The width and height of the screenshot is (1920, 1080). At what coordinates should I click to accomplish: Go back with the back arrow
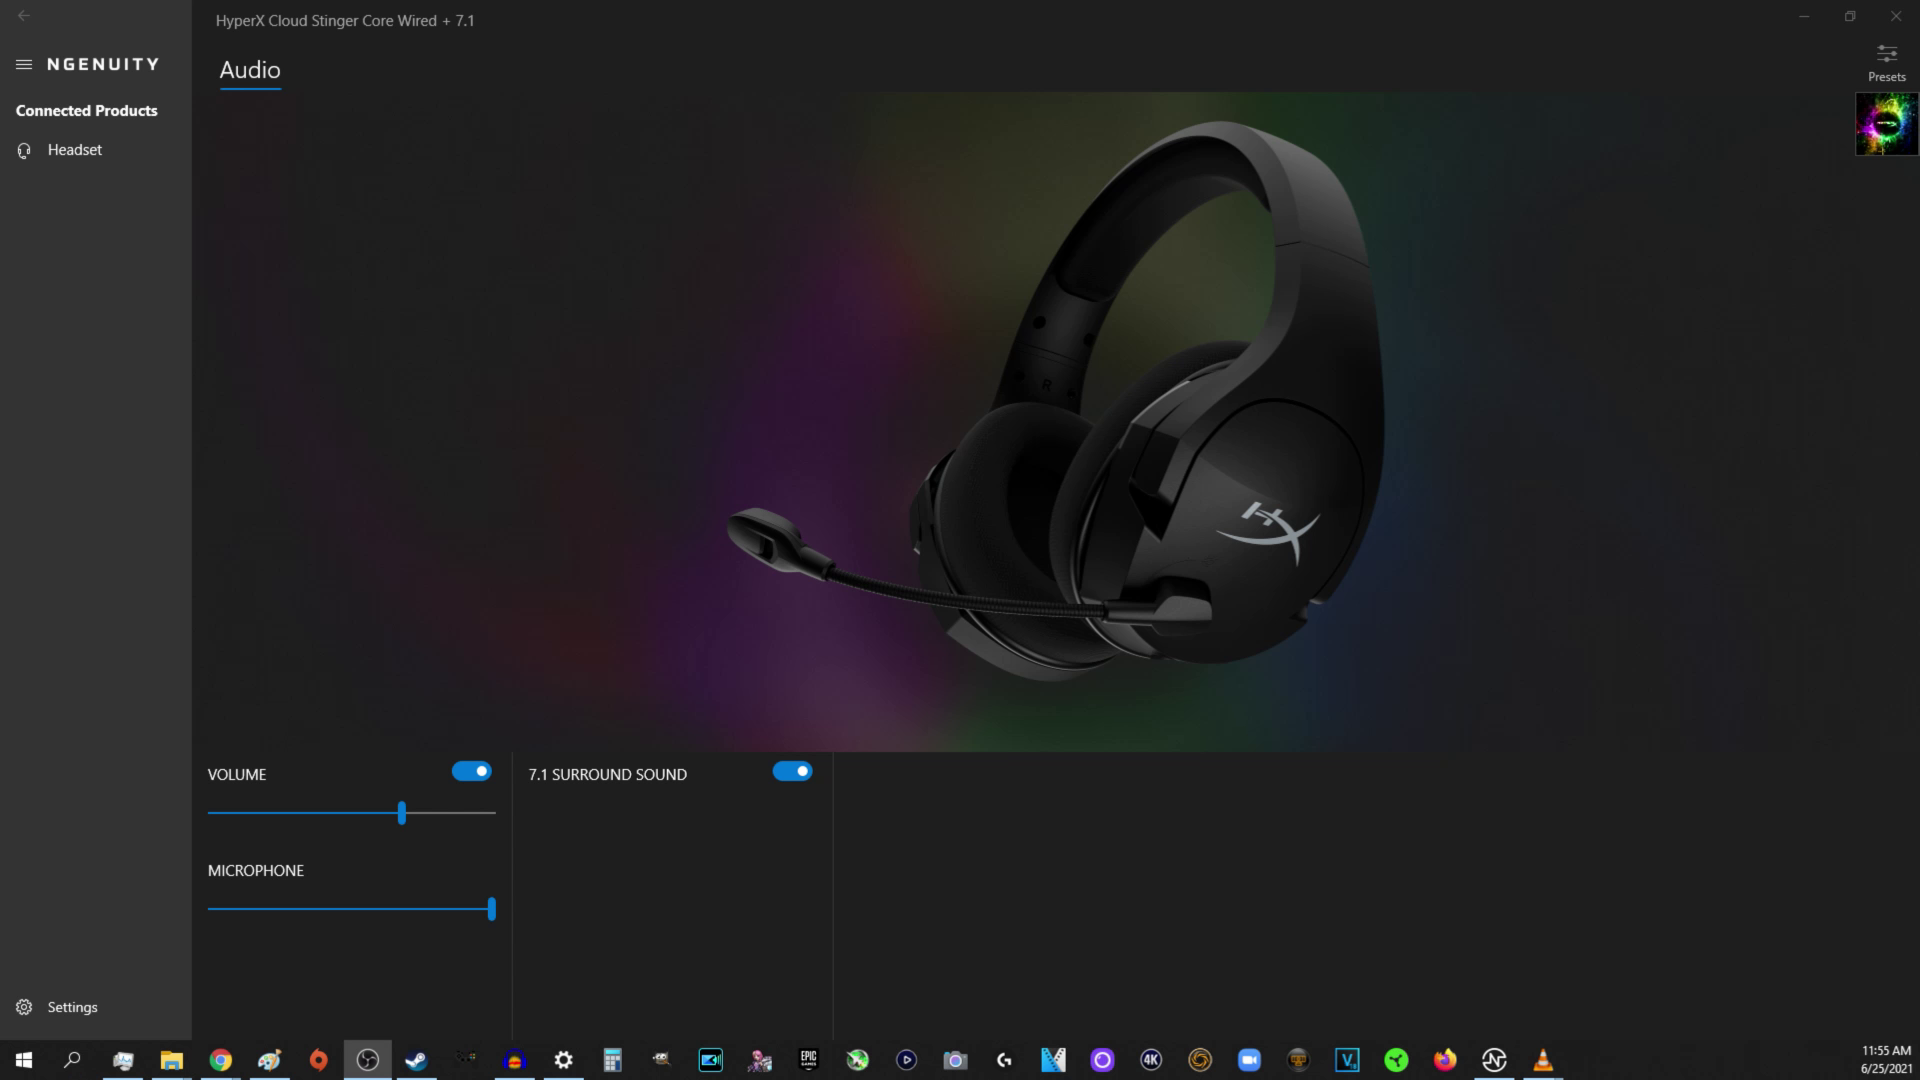[24, 16]
